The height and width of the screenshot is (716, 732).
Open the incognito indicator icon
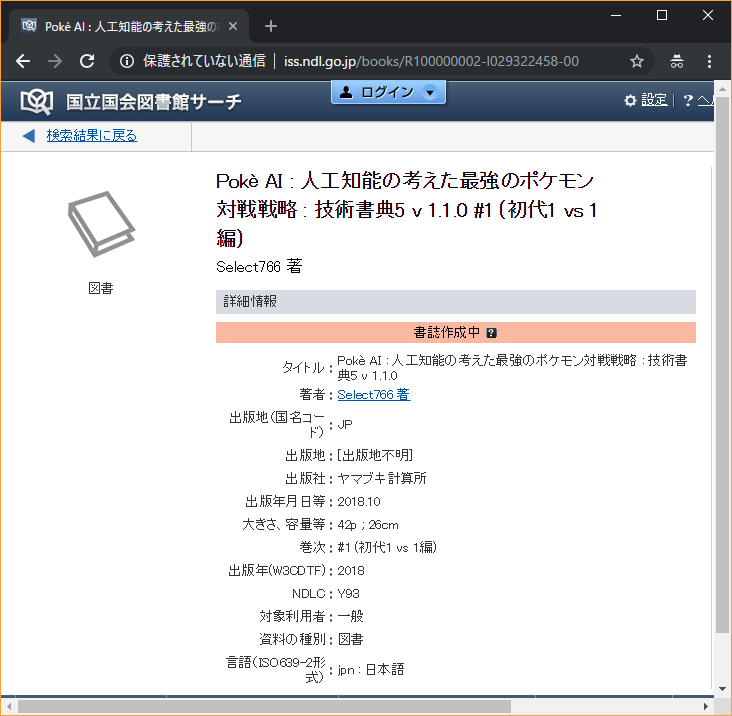coord(677,61)
